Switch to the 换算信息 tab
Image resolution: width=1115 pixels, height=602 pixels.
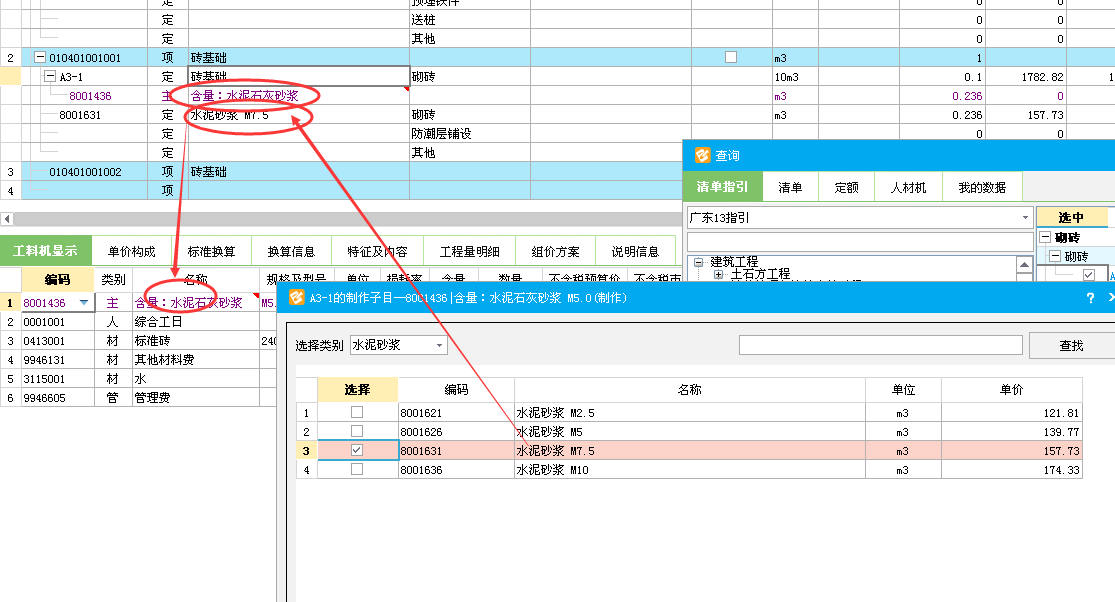pos(291,252)
